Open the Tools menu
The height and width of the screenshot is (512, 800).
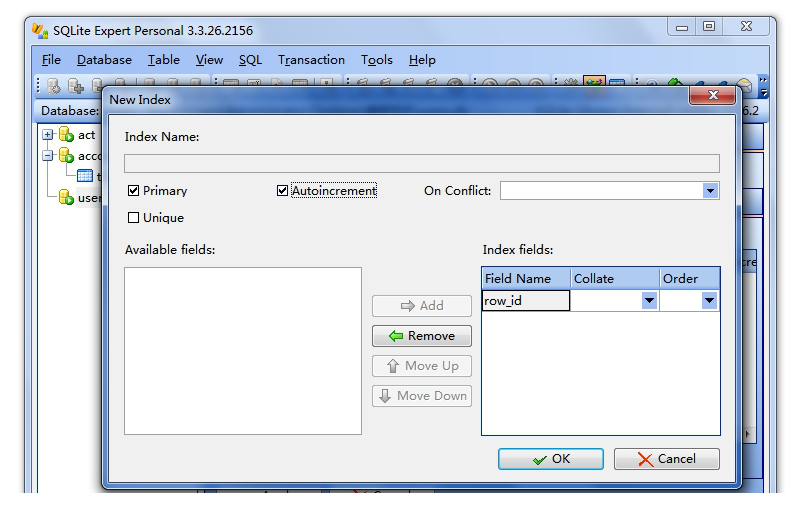coord(377,60)
